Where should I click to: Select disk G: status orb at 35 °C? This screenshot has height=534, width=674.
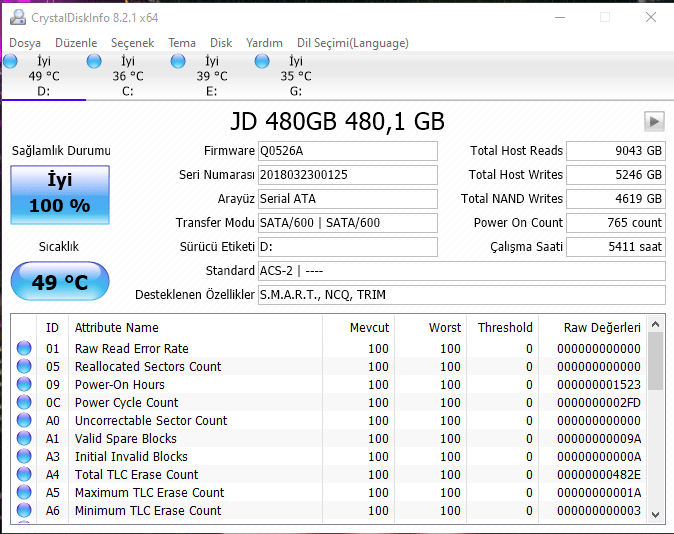(262, 62)
